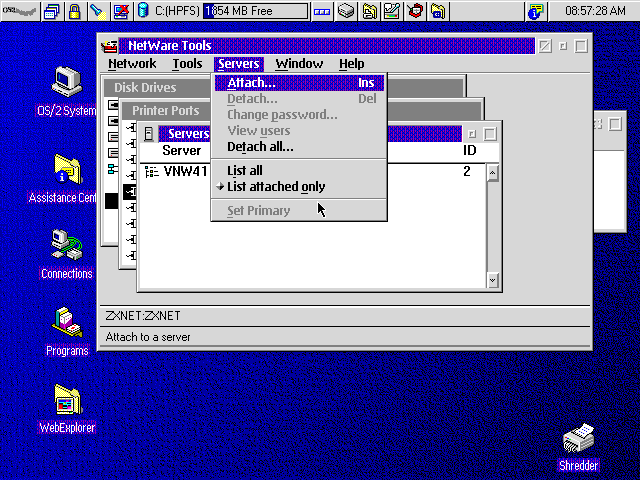Choose Set Primary in the Servers menu
Image resolution: width=640 pixels, height=480 pixels.
299,211
